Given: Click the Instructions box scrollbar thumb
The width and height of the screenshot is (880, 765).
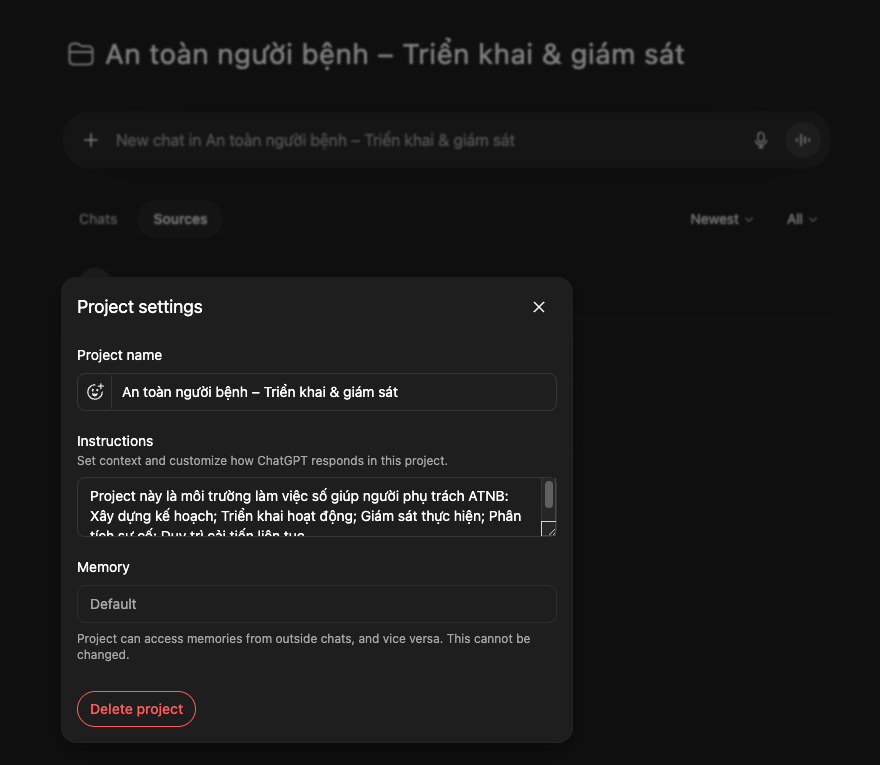Looking at the screenshot, I should click(x=549, y=494).
